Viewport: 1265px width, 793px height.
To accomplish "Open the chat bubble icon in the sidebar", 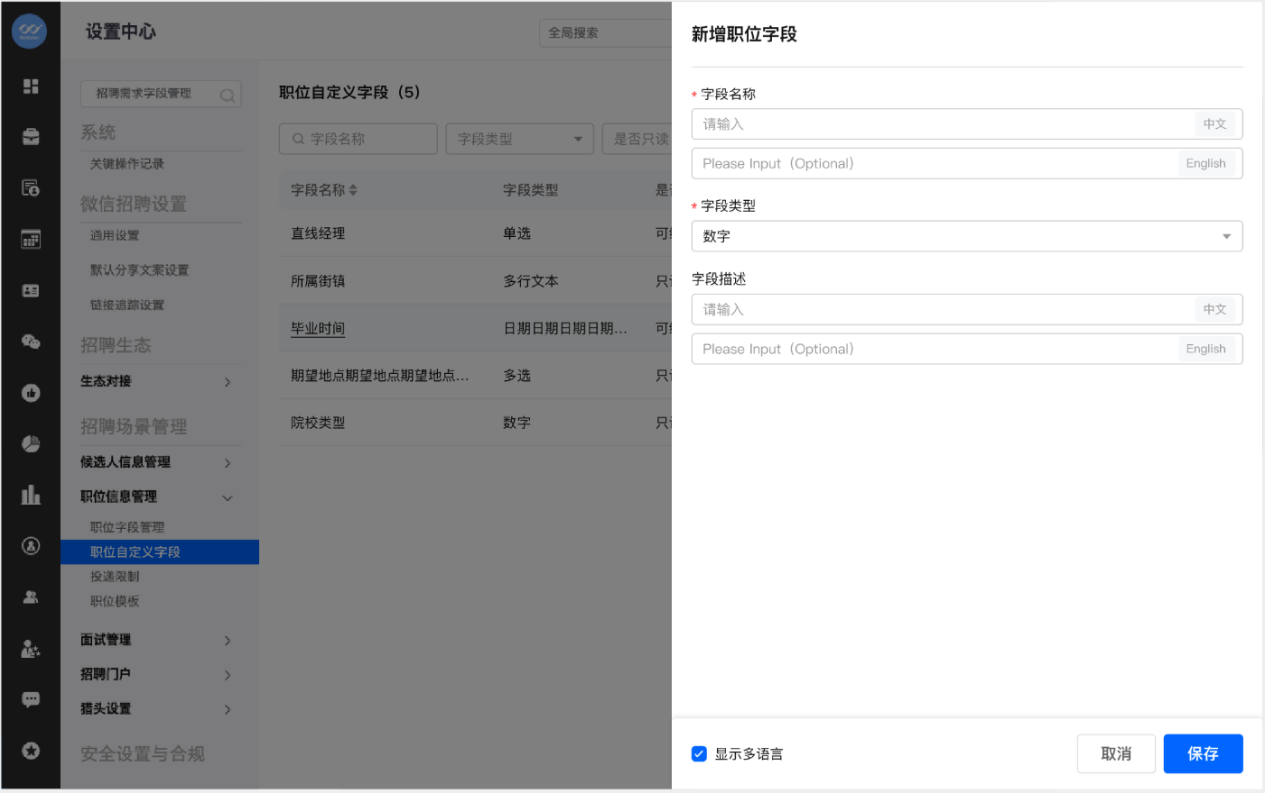I will tap(30, 699).
